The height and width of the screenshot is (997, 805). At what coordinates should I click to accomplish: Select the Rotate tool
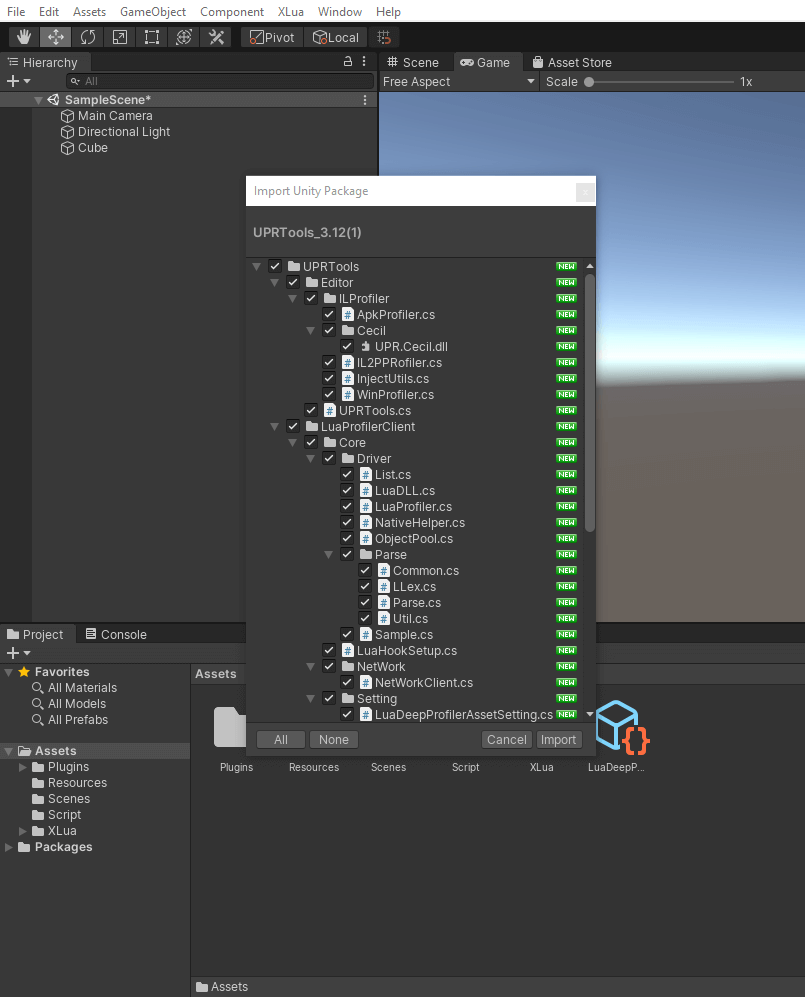[x=88, y=37]
